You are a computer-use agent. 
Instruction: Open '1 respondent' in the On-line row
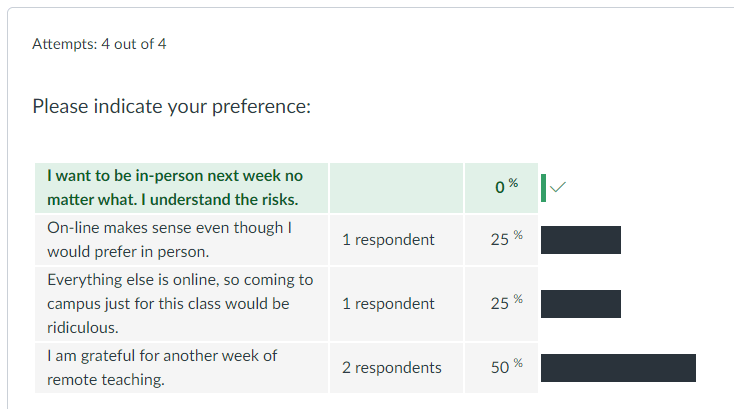[388, 240]
